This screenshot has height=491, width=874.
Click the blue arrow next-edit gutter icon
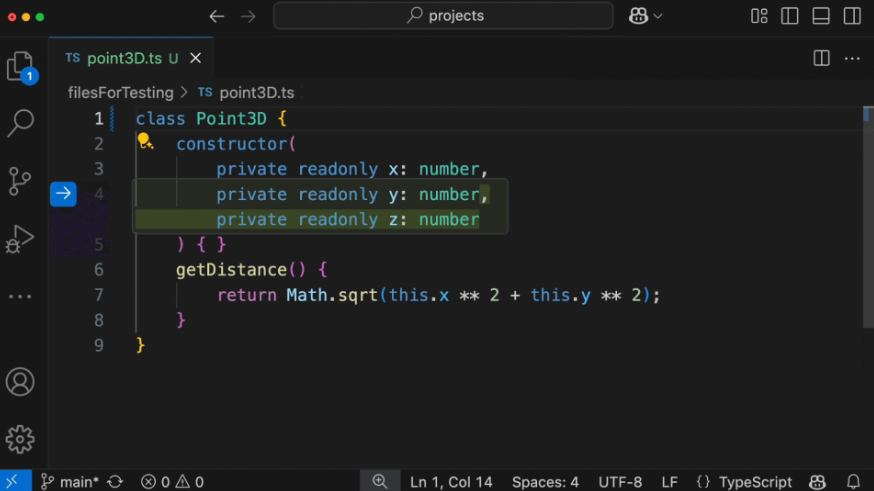click(x=63, y=194)
